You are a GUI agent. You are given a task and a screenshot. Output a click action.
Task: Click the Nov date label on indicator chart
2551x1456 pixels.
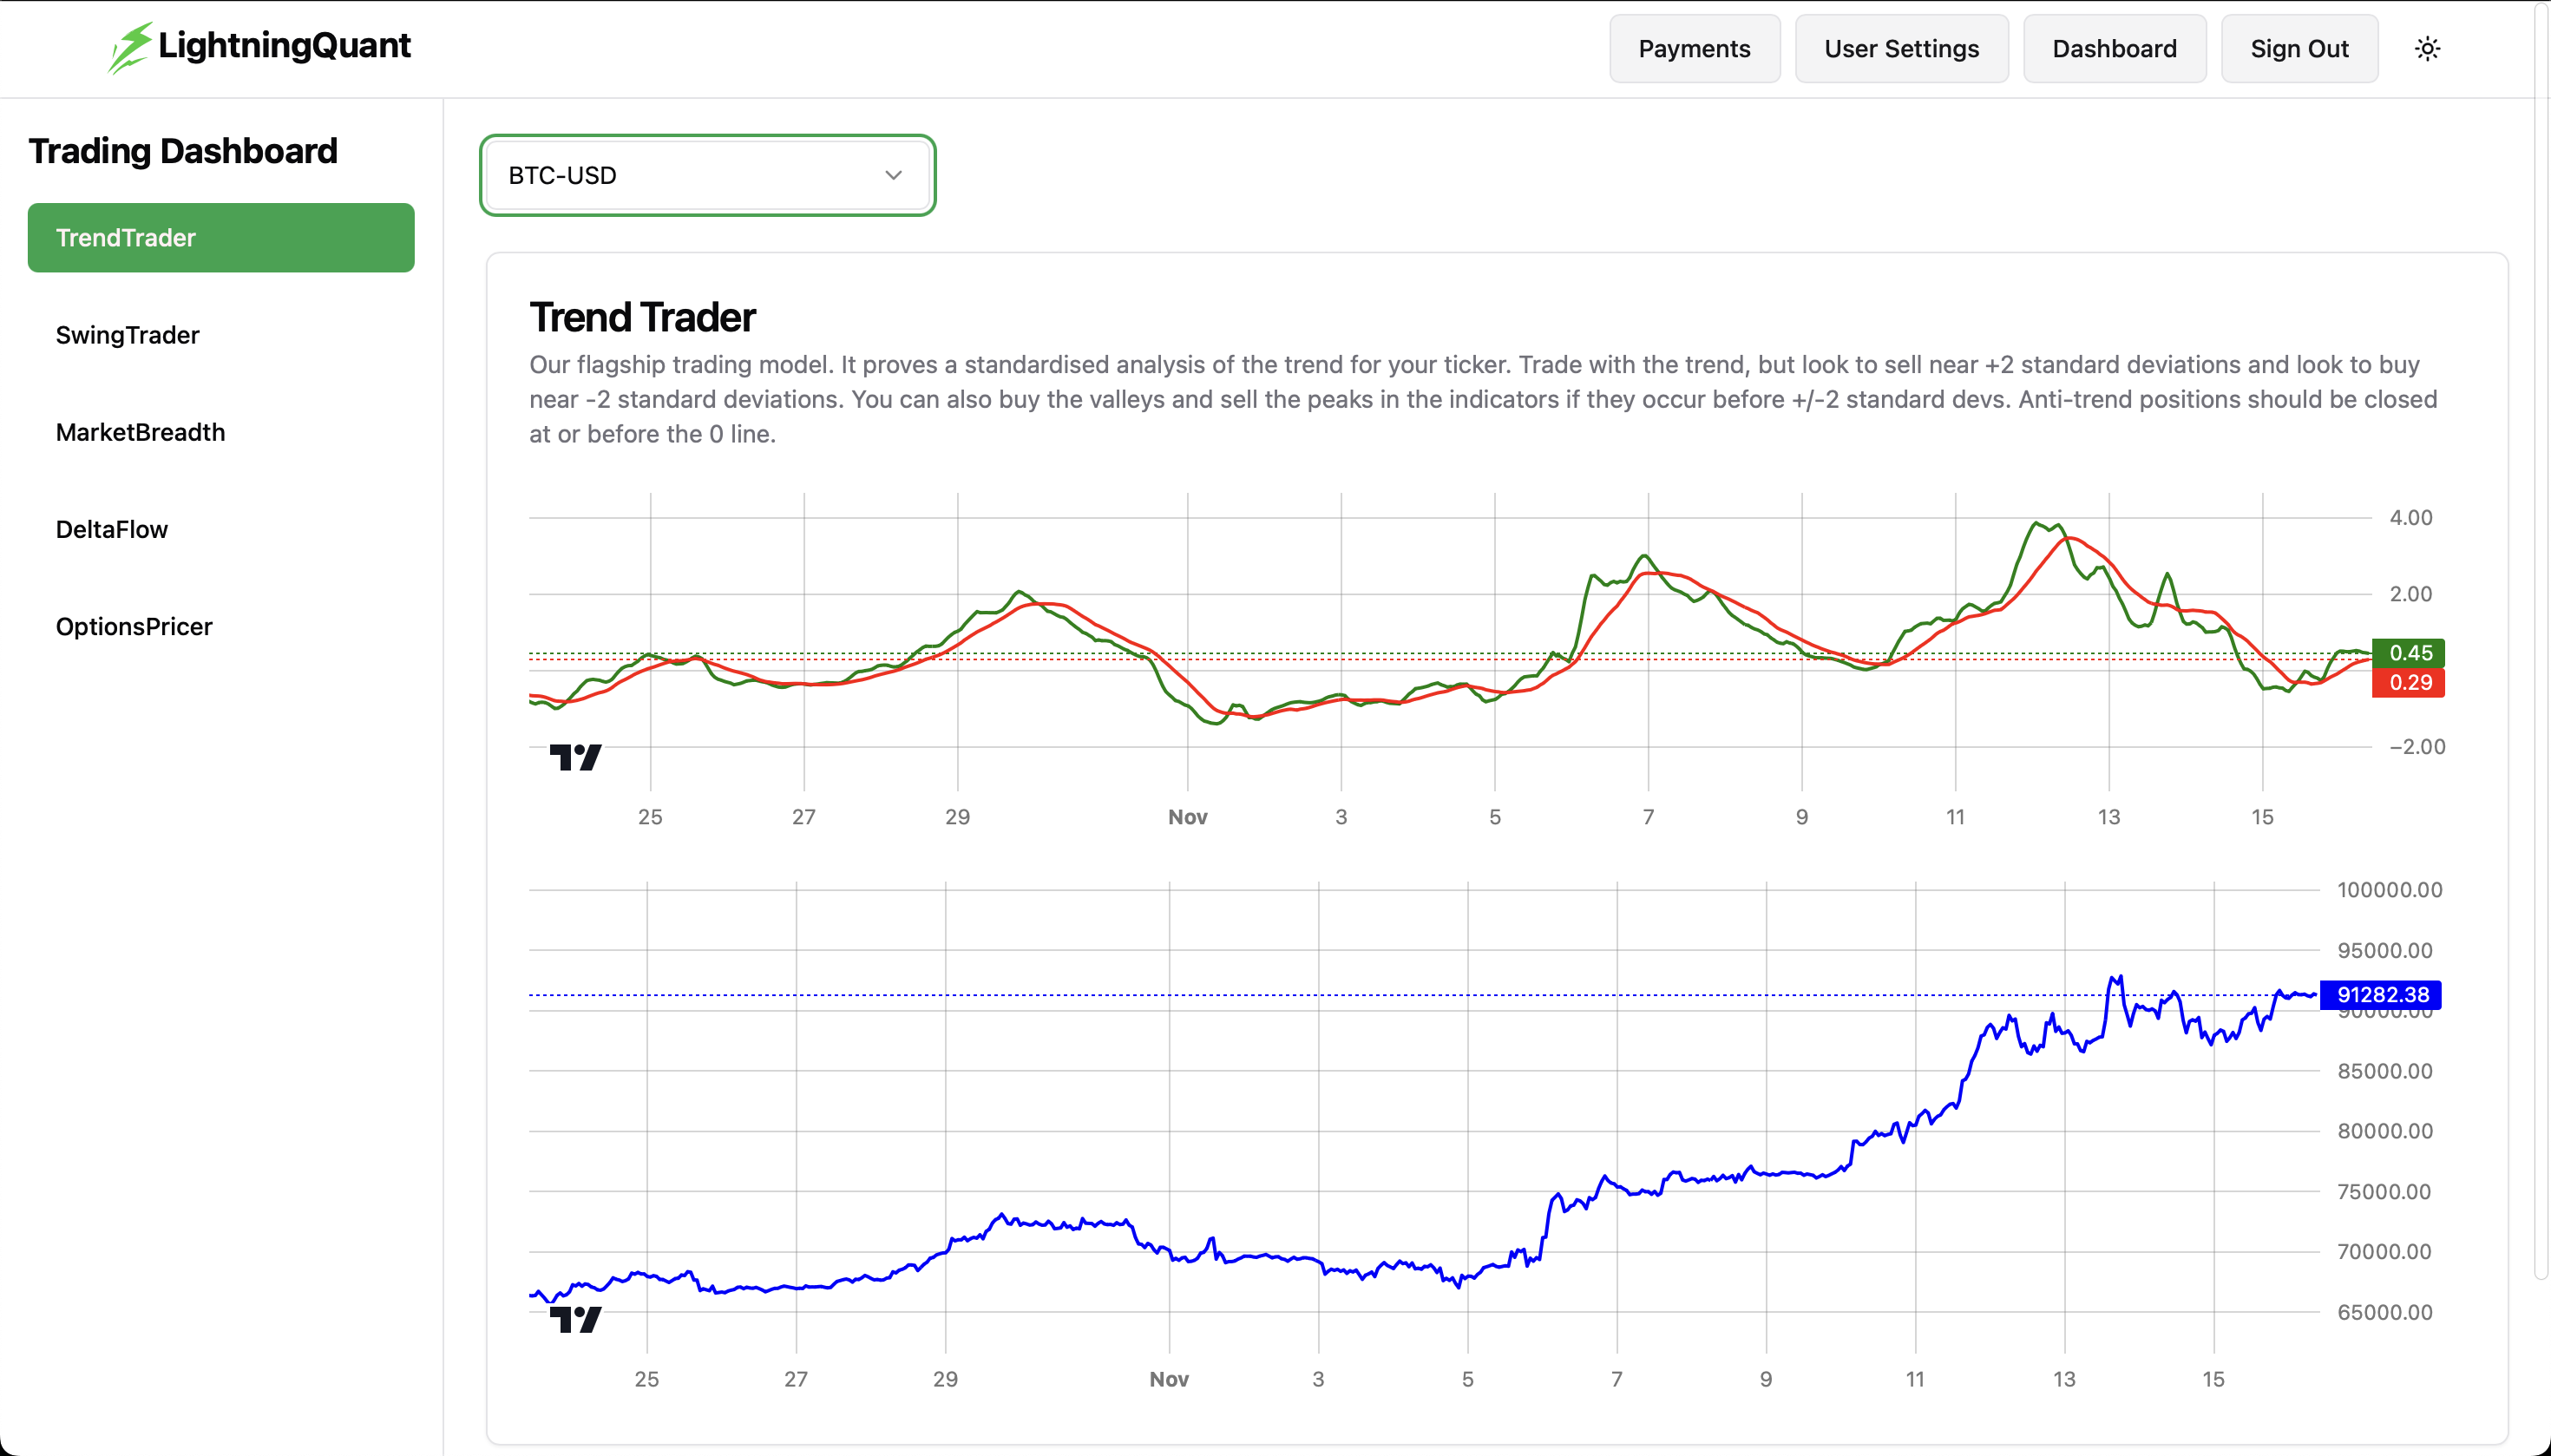click(x=1187, y=817)
